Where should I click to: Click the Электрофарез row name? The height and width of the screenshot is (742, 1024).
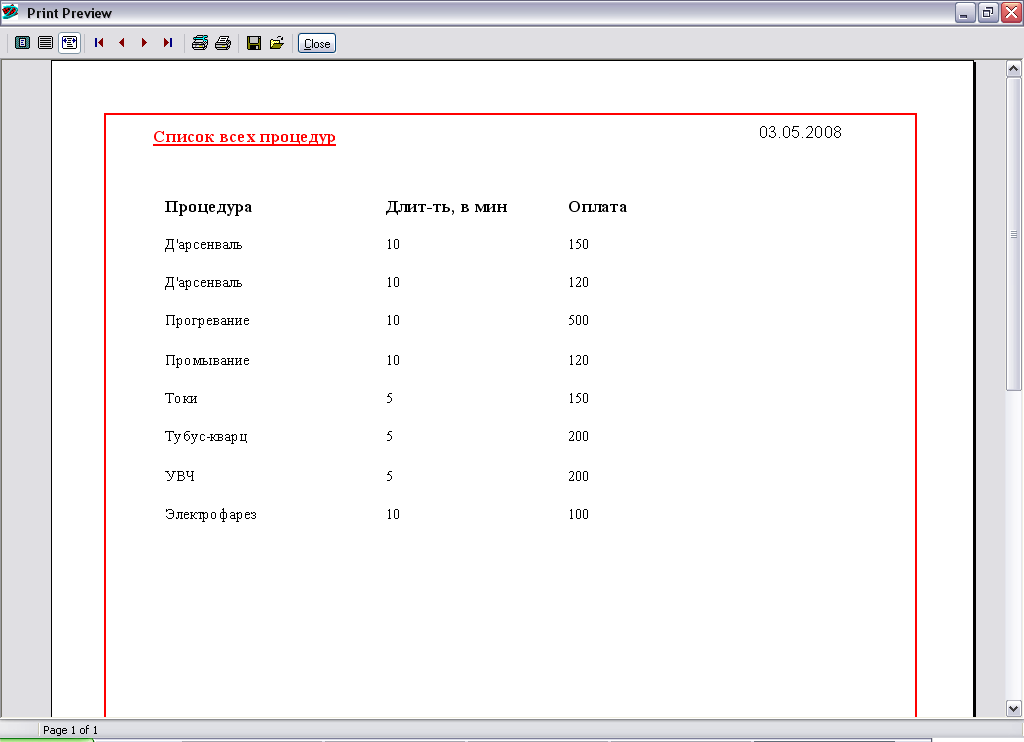pos(210,515)
